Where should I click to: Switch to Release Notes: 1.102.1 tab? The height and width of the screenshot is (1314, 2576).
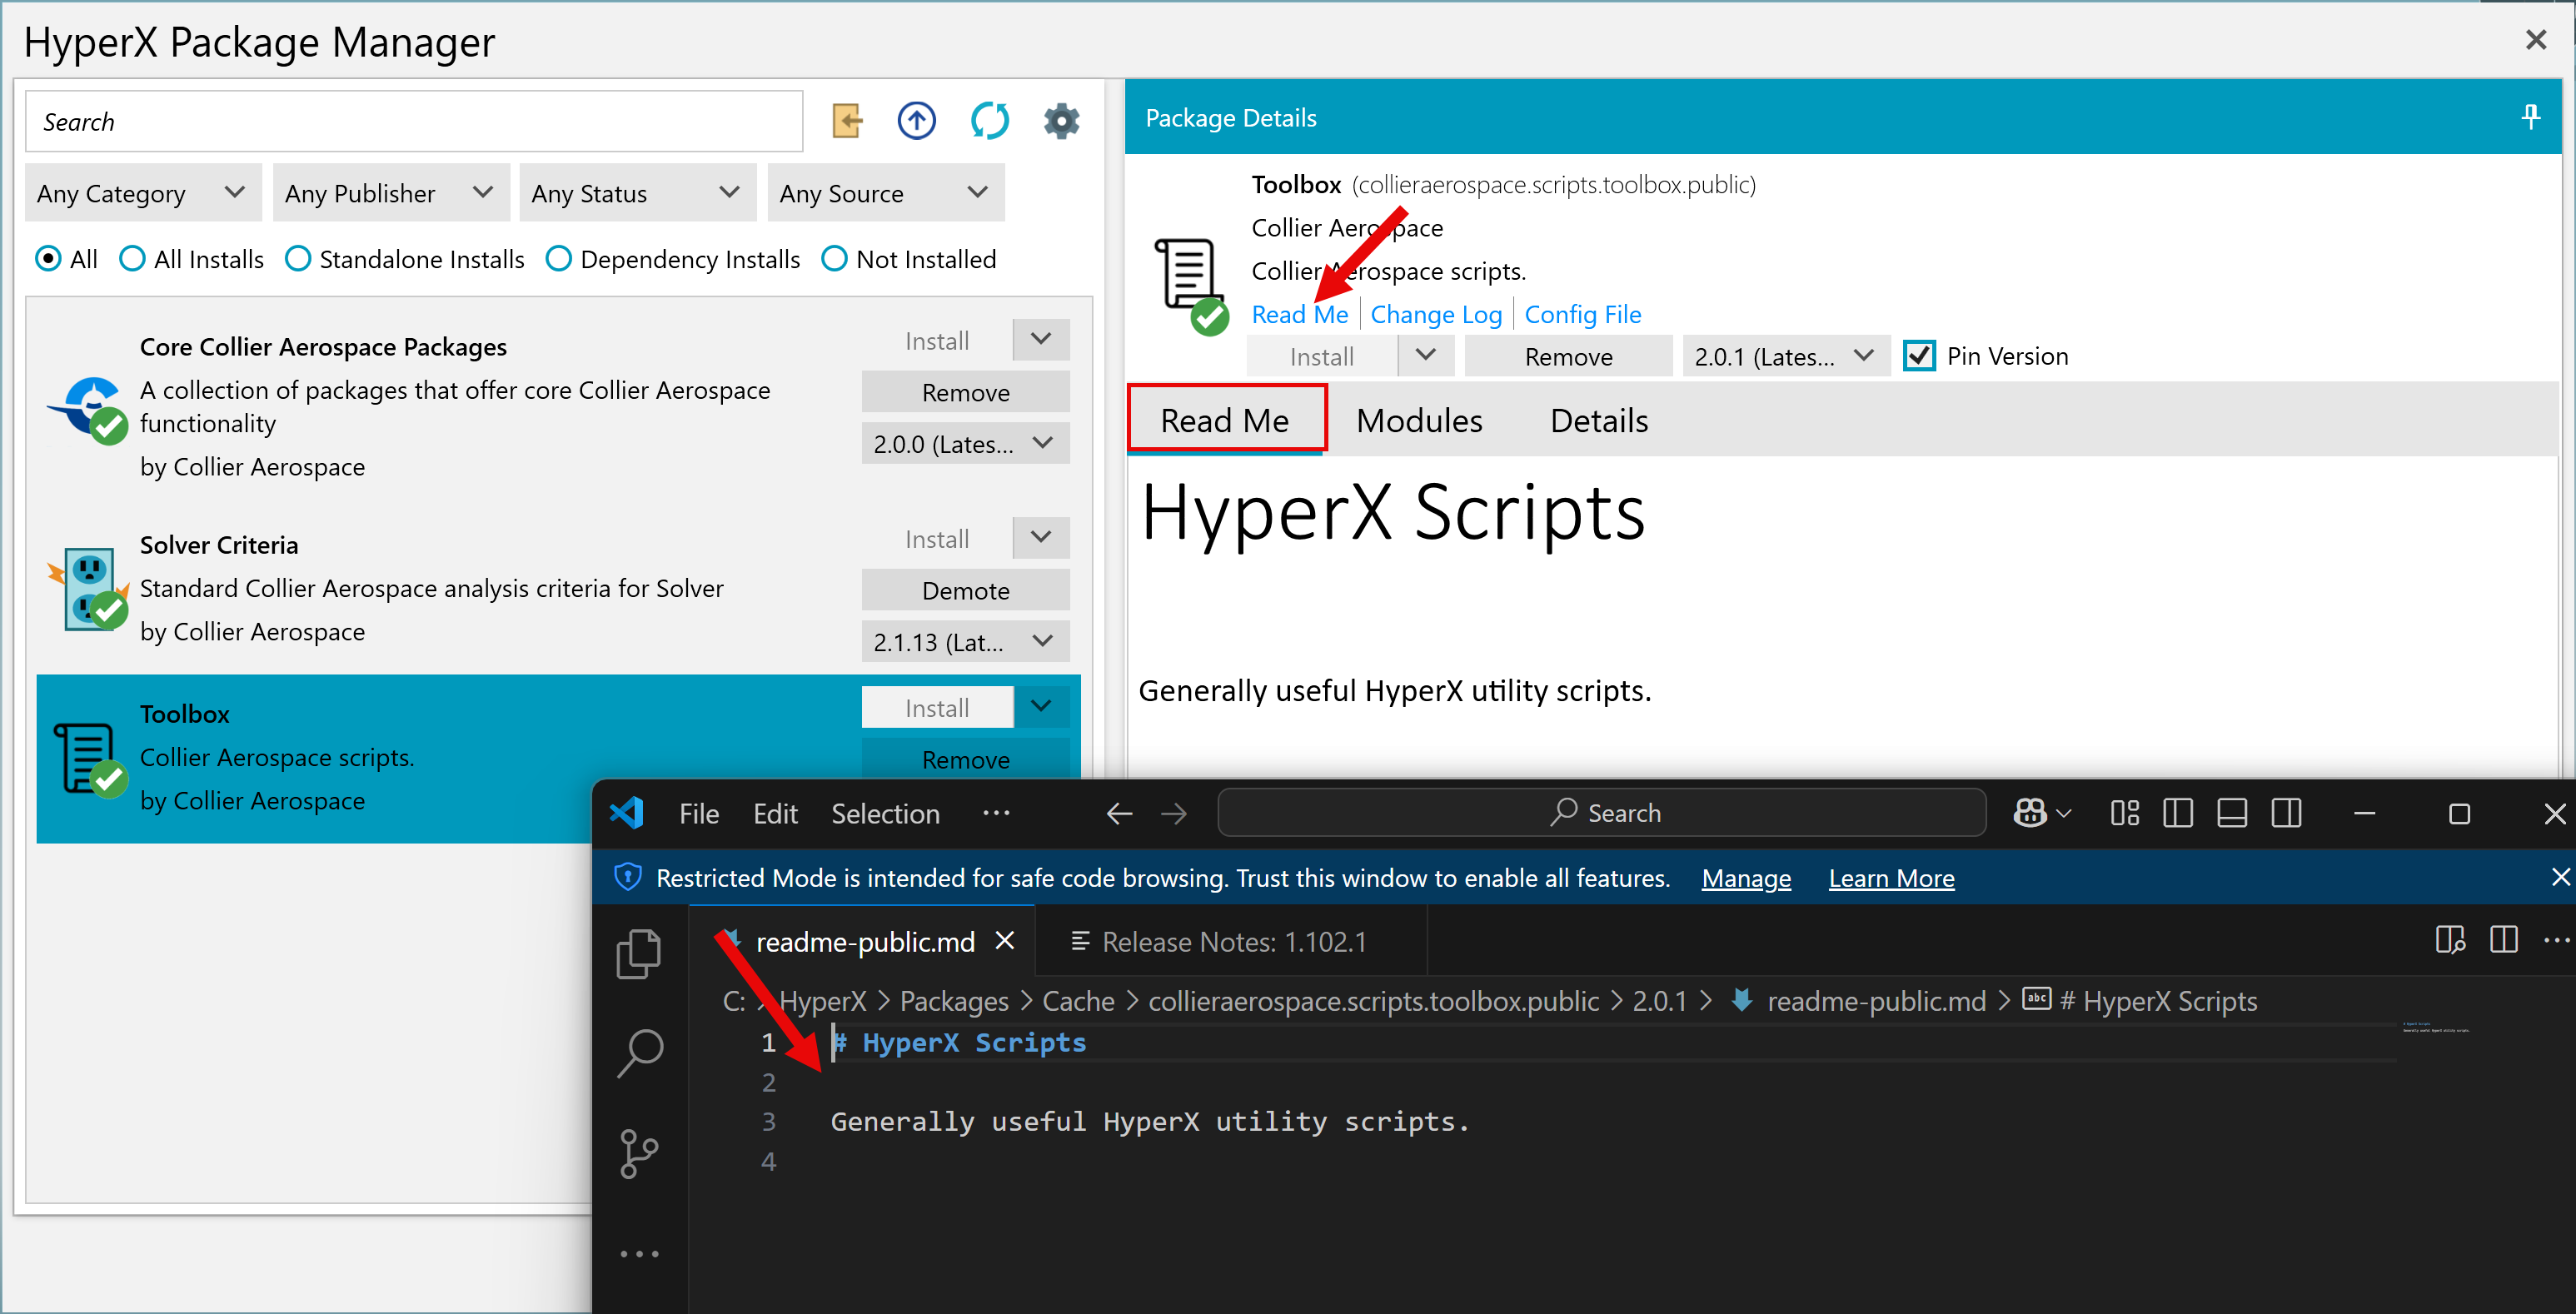point(1231,941)
